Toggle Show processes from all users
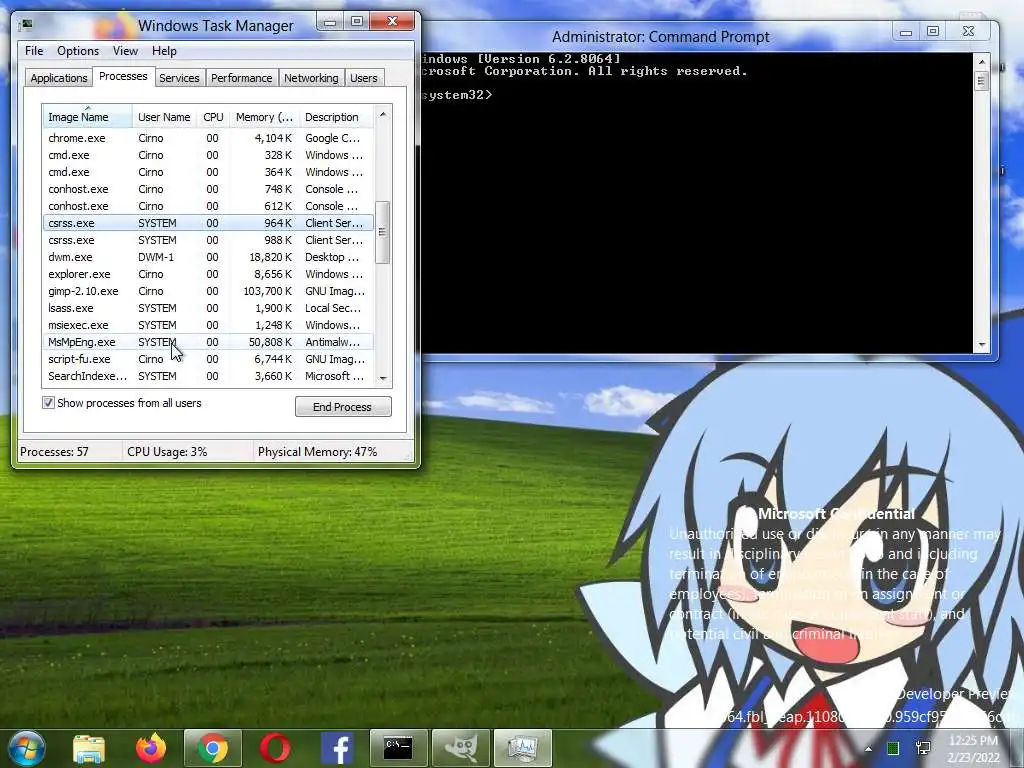 point(48,403)
